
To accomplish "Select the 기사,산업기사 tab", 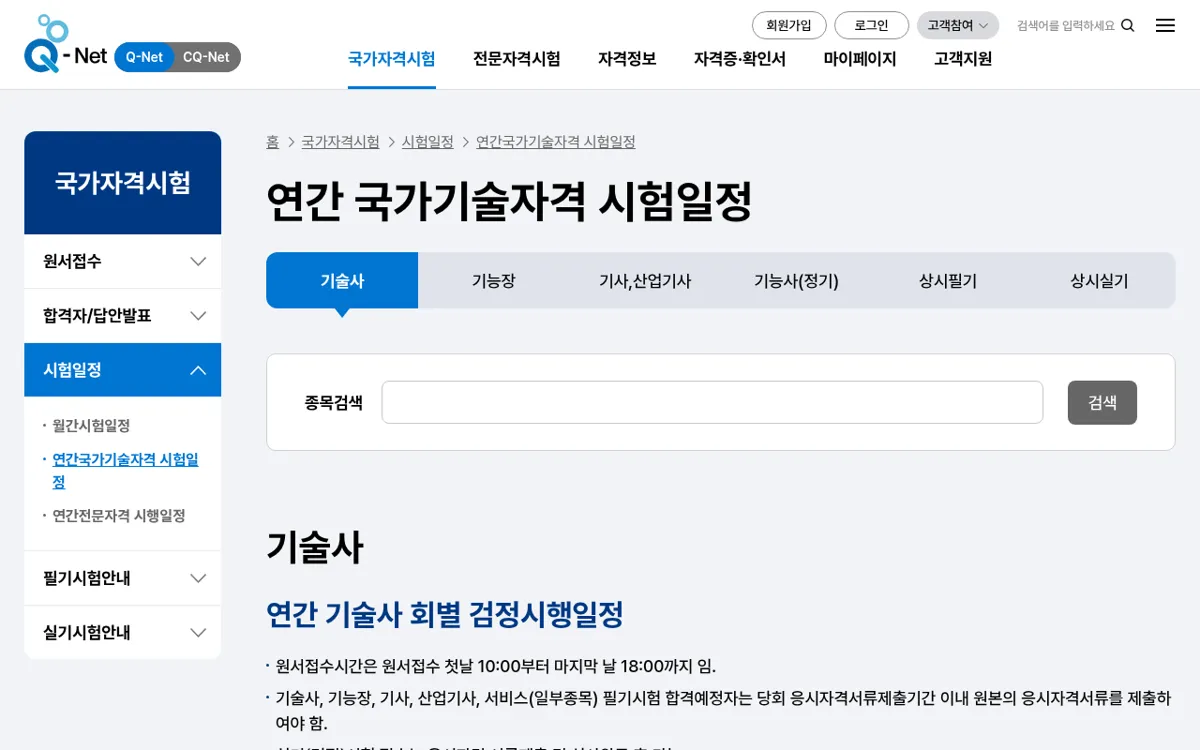I will [x=645, y=281].
